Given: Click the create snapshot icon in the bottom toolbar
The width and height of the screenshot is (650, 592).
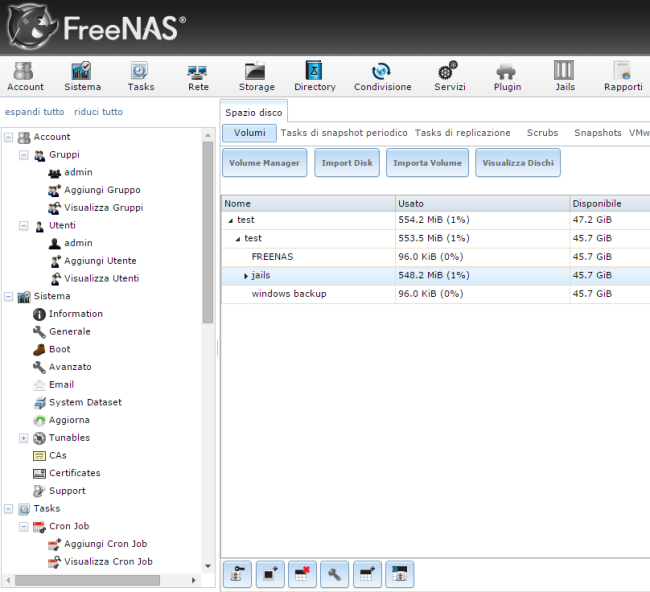Looking at the screenshot, I should tap(399, 574).
